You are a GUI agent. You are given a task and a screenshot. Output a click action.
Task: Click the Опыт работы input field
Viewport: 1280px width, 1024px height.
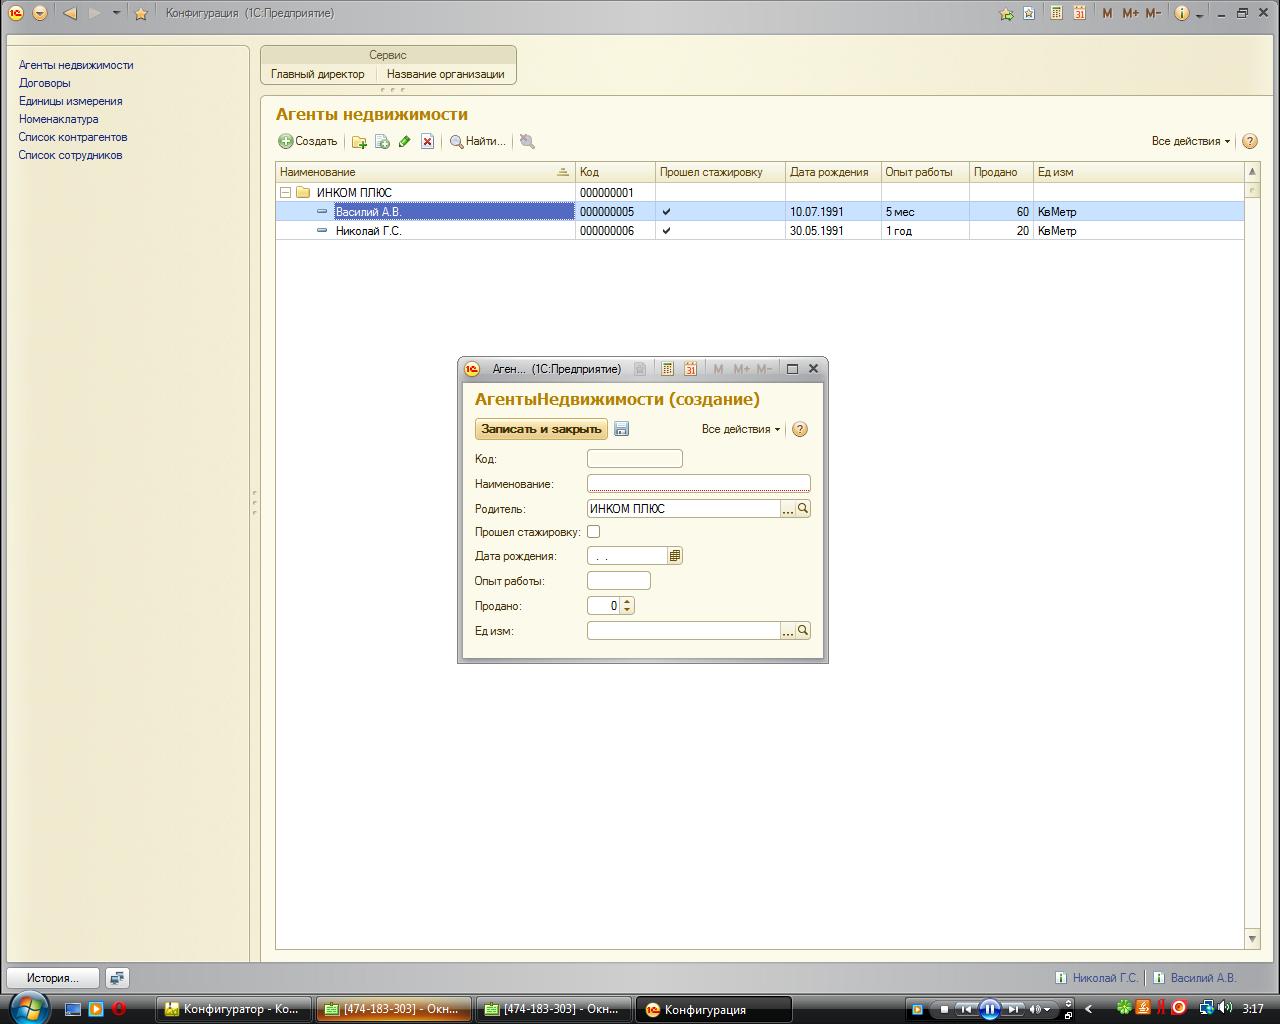tap(619, 581)
